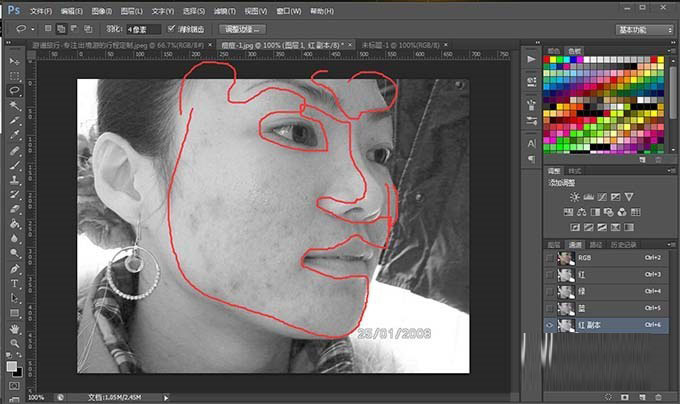Image resolution: width=680 pixels, height=404 pixels.
Task: Select the Type (T) tool
Action: (15, 283)
